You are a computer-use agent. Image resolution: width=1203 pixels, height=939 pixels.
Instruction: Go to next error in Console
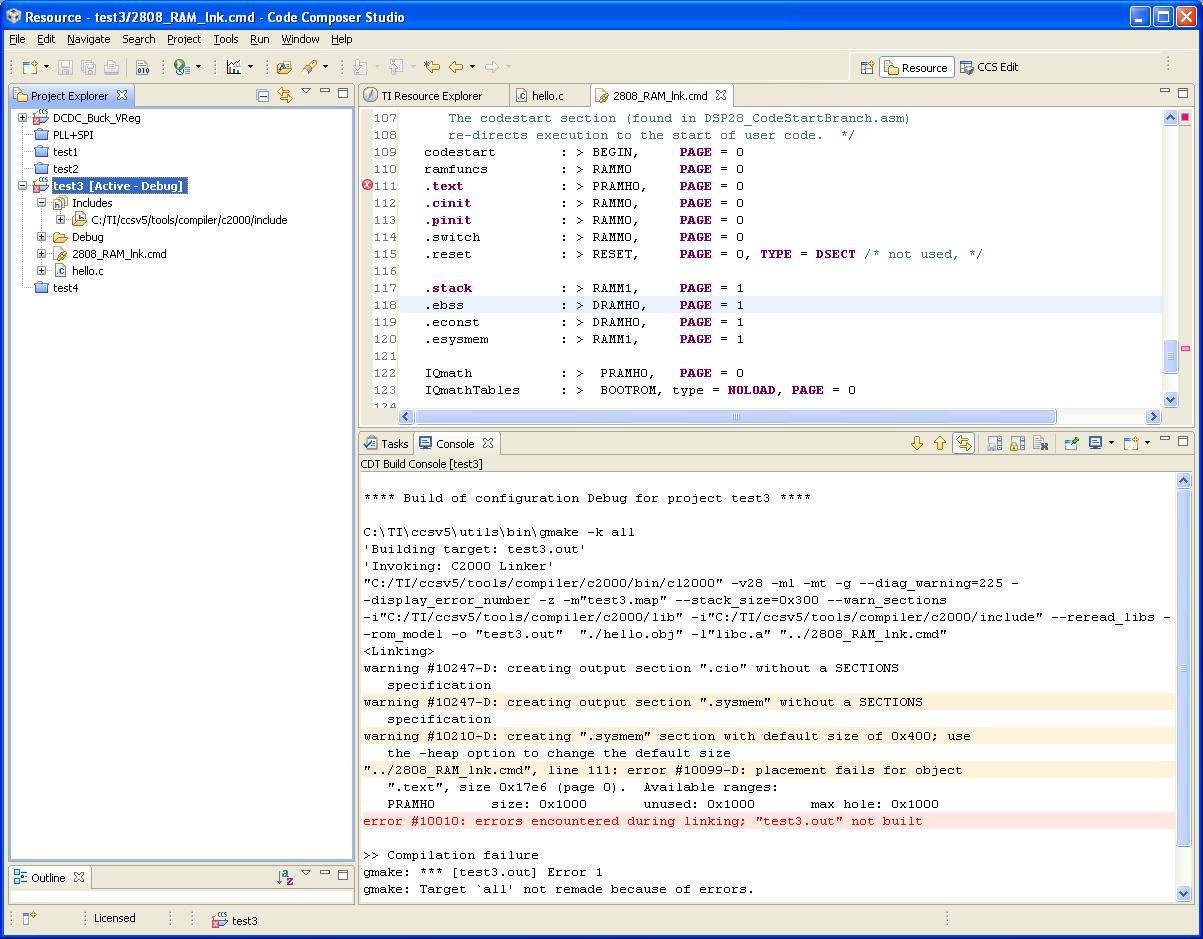pyautogui.click(x=917, y=443)
